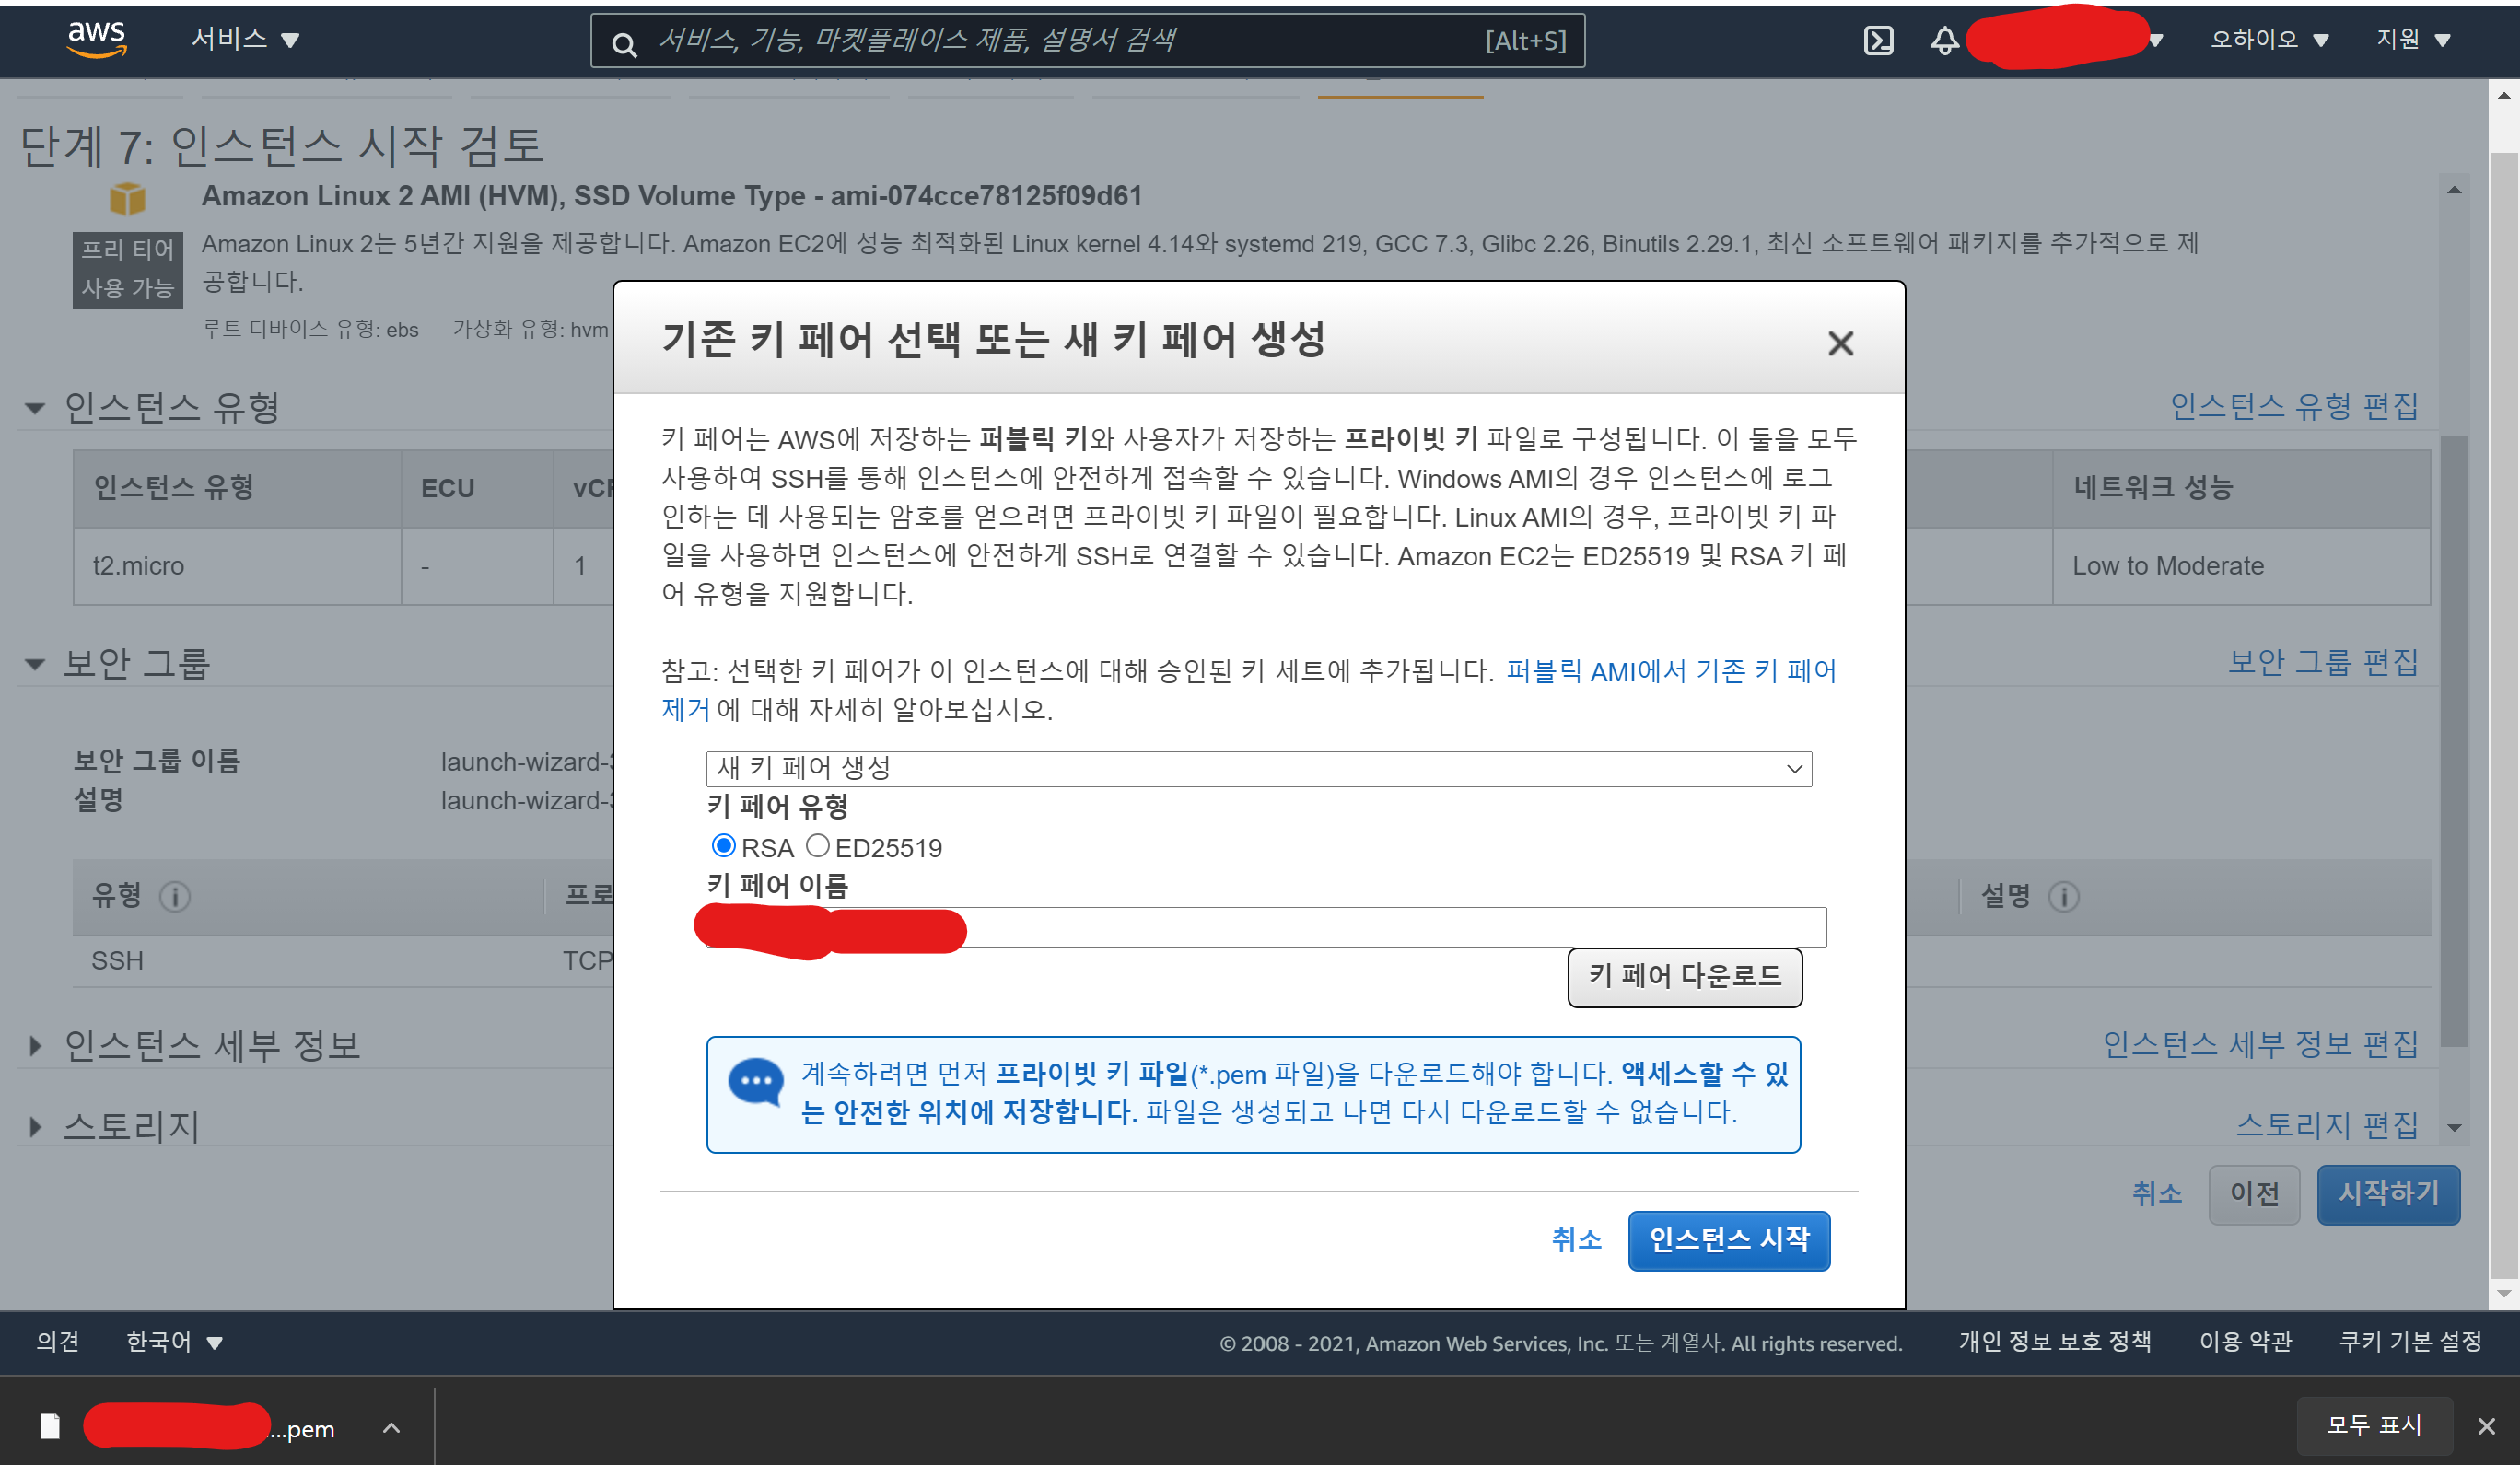
Task: Click 취소 in key pair dialog
Action: (1576, 1240)
